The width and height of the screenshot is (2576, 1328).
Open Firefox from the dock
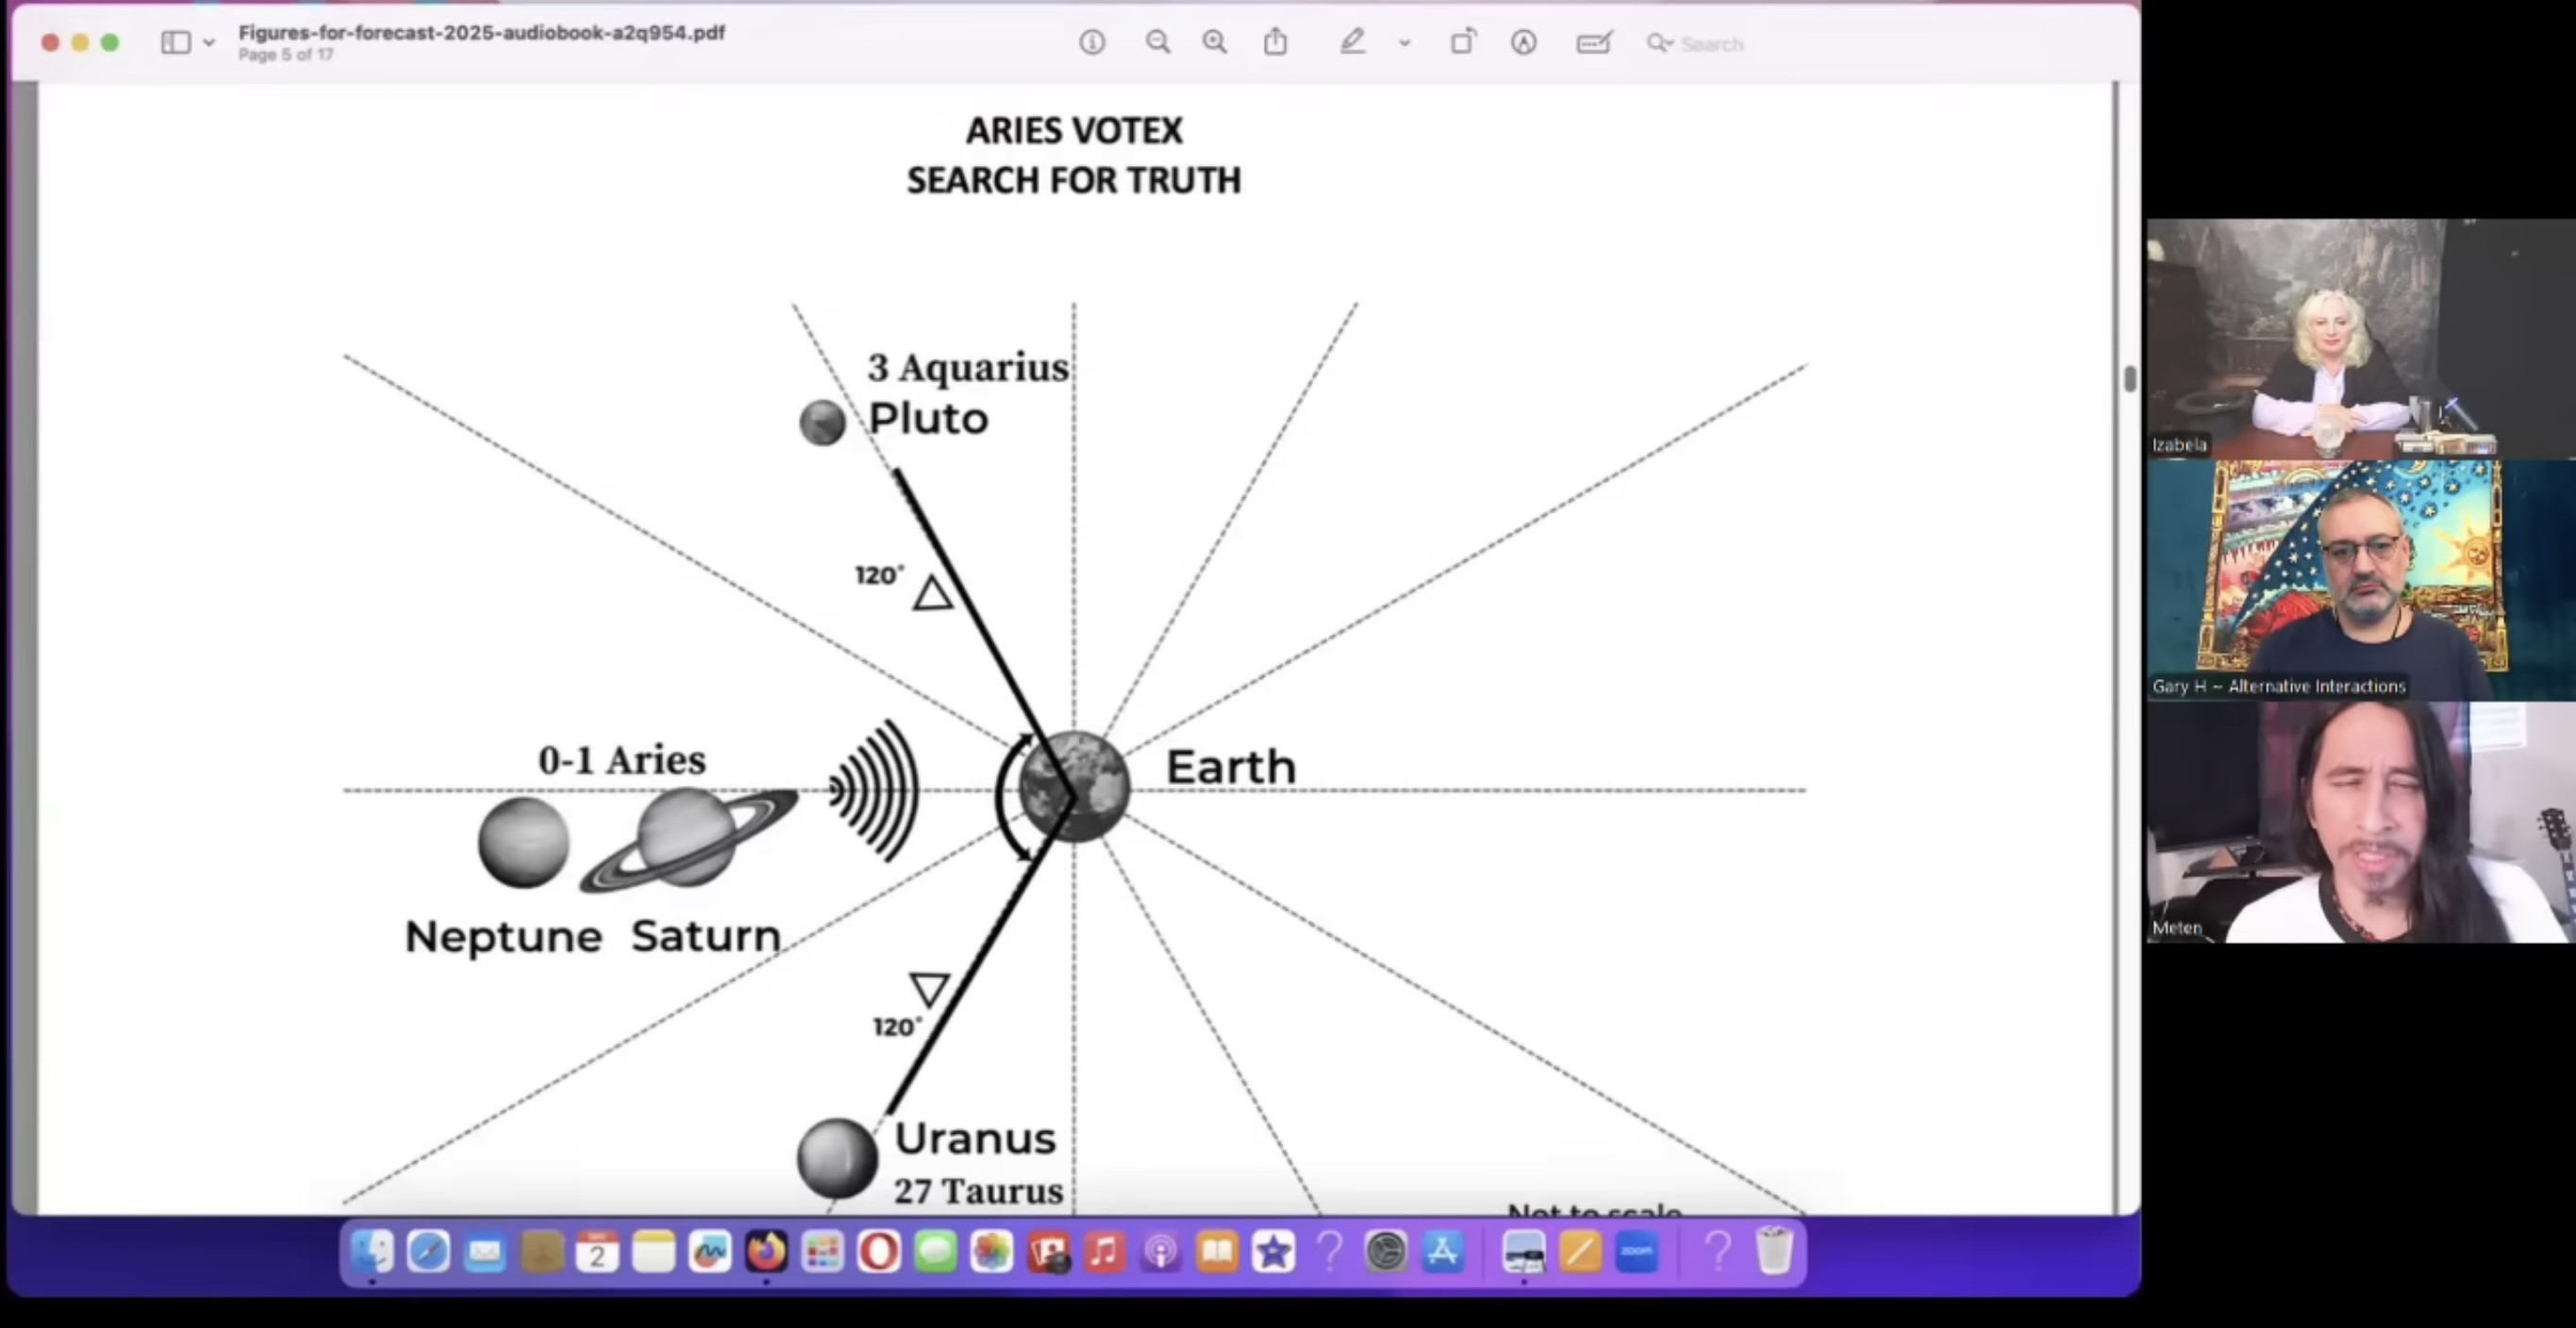[x=767, y=1252]
